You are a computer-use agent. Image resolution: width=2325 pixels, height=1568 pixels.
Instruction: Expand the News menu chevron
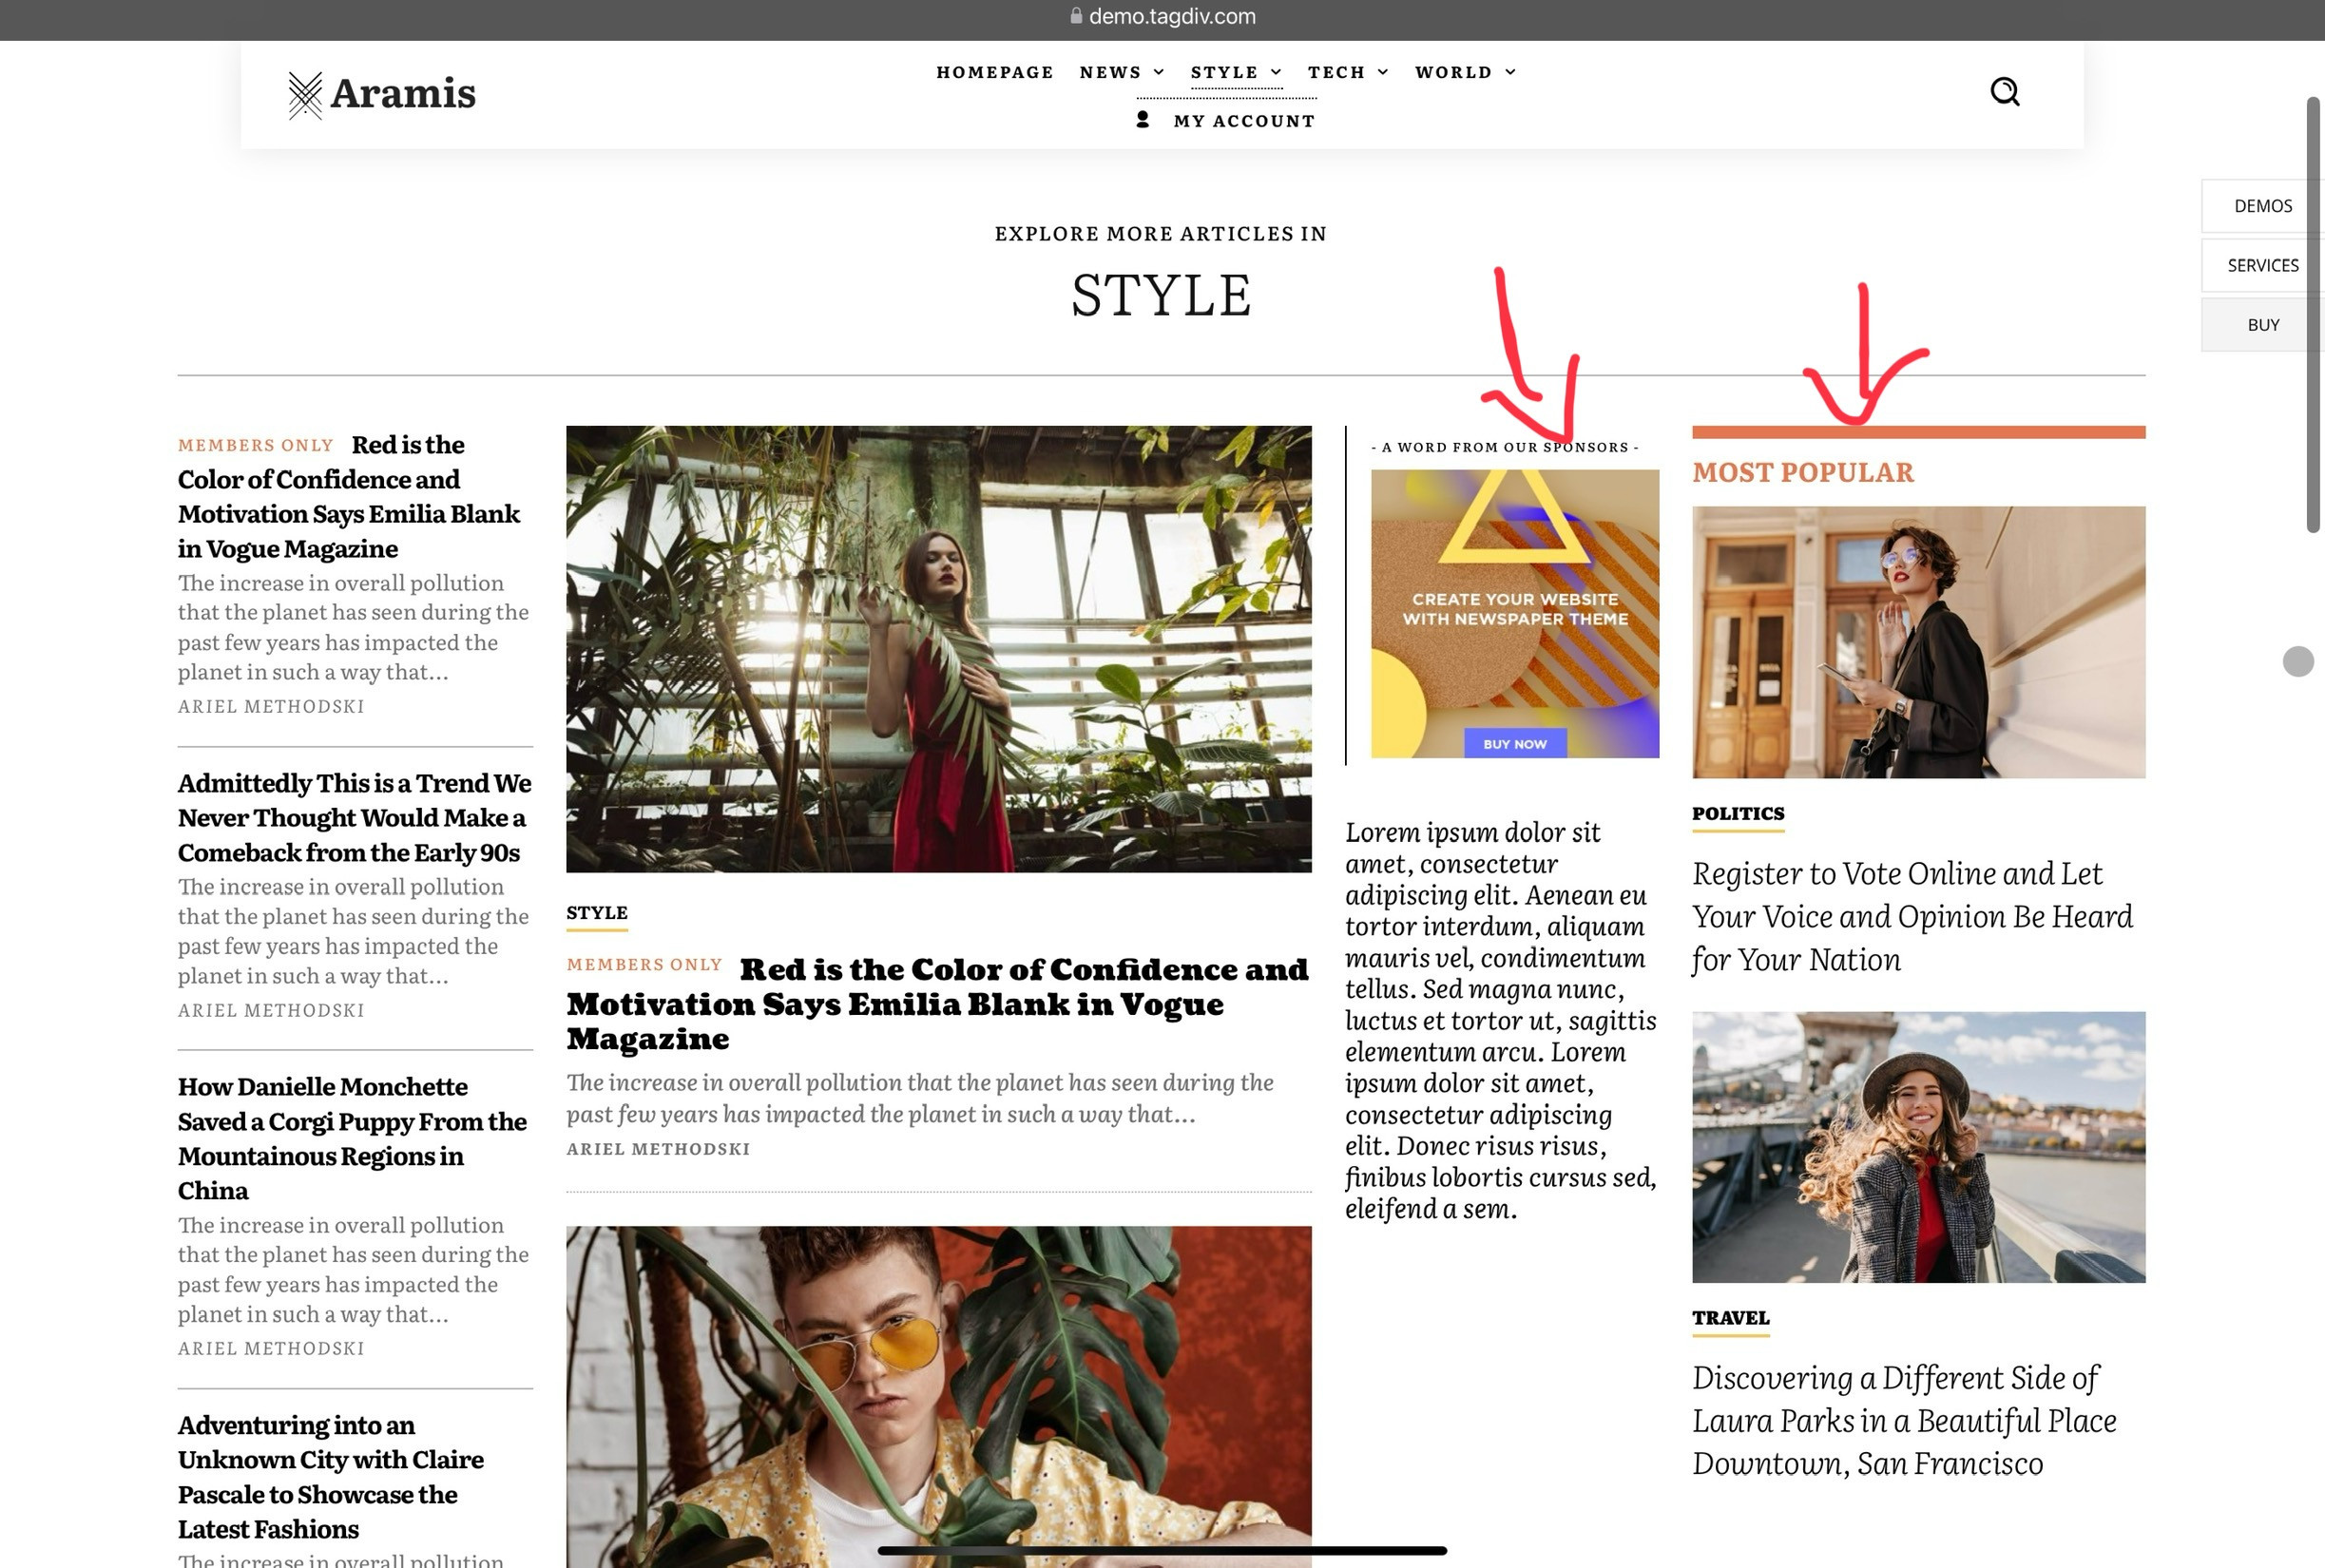click(1159, 72)
